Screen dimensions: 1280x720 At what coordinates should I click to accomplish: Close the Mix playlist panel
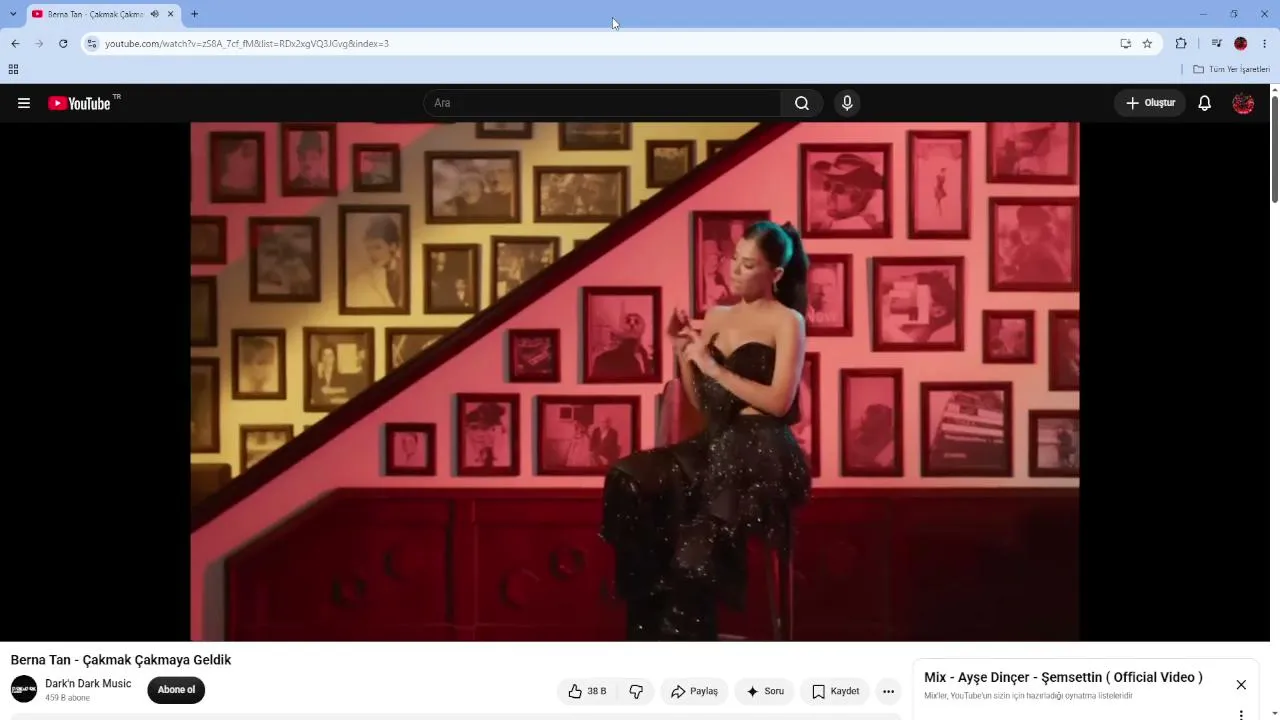tap(1241, 685)
